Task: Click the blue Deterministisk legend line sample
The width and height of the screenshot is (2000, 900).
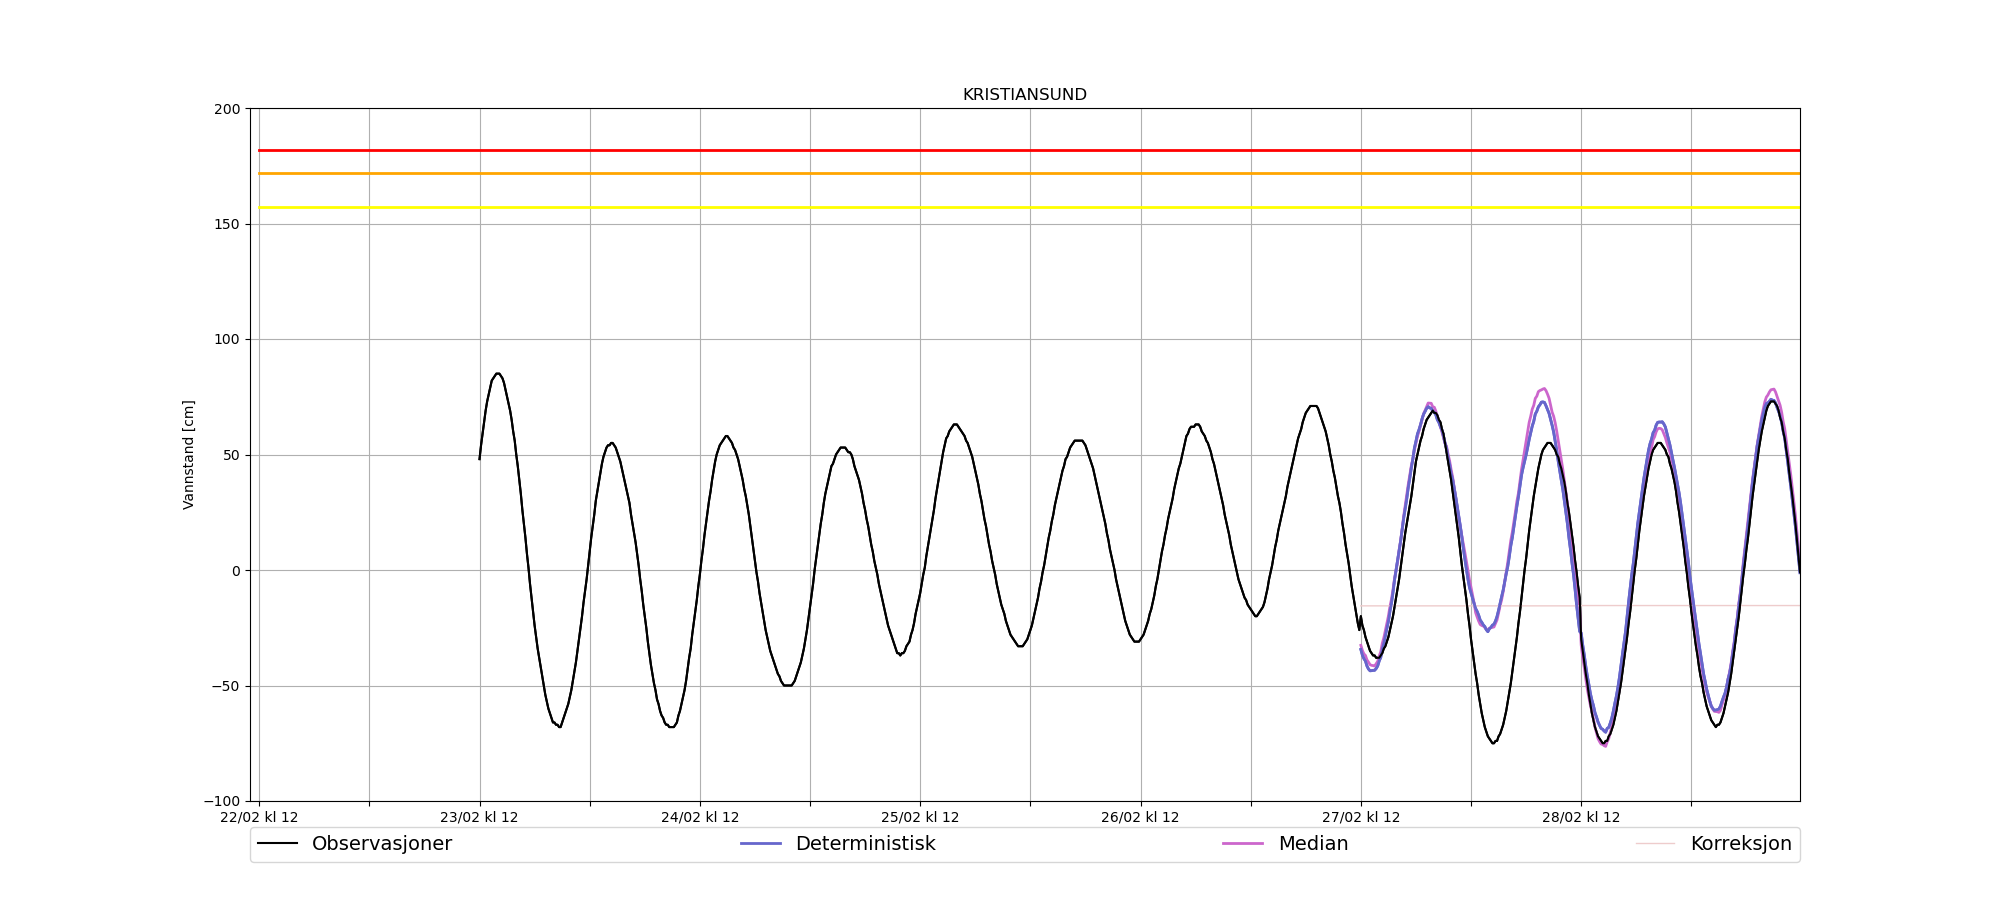Action: [760, 844]
